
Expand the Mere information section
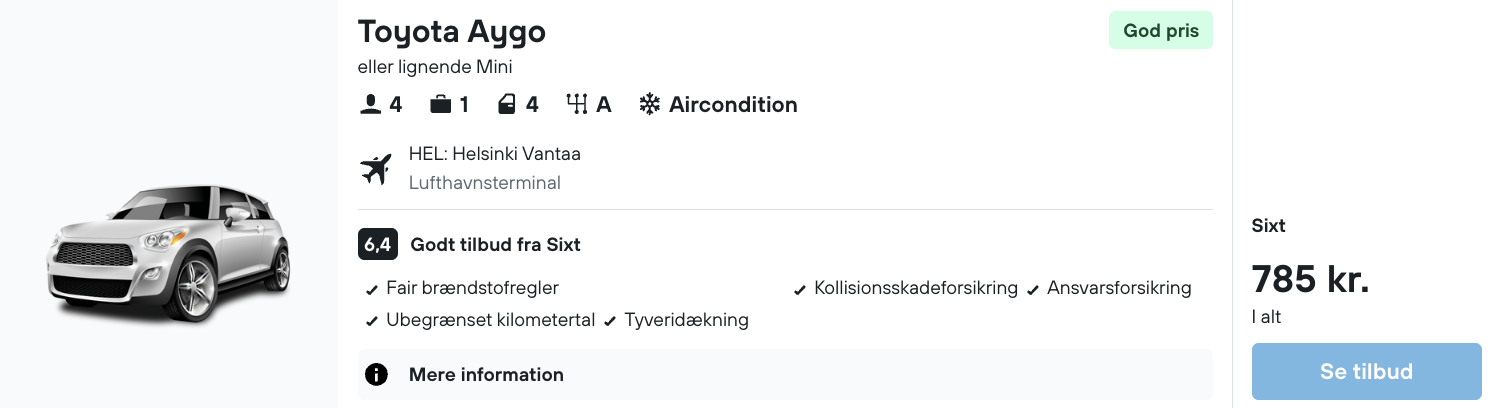click(x=486, y=375)
